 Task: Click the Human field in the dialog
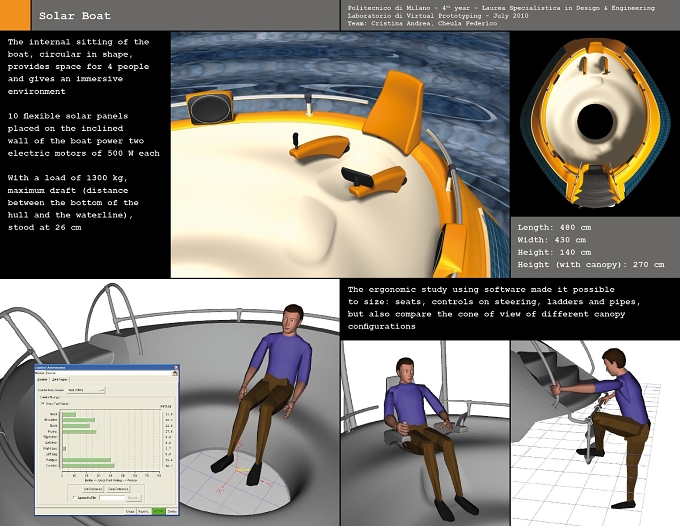[108, 373]
